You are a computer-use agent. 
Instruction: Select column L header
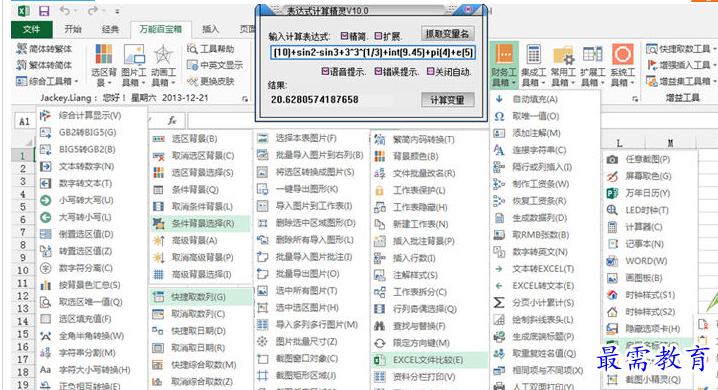619,143
